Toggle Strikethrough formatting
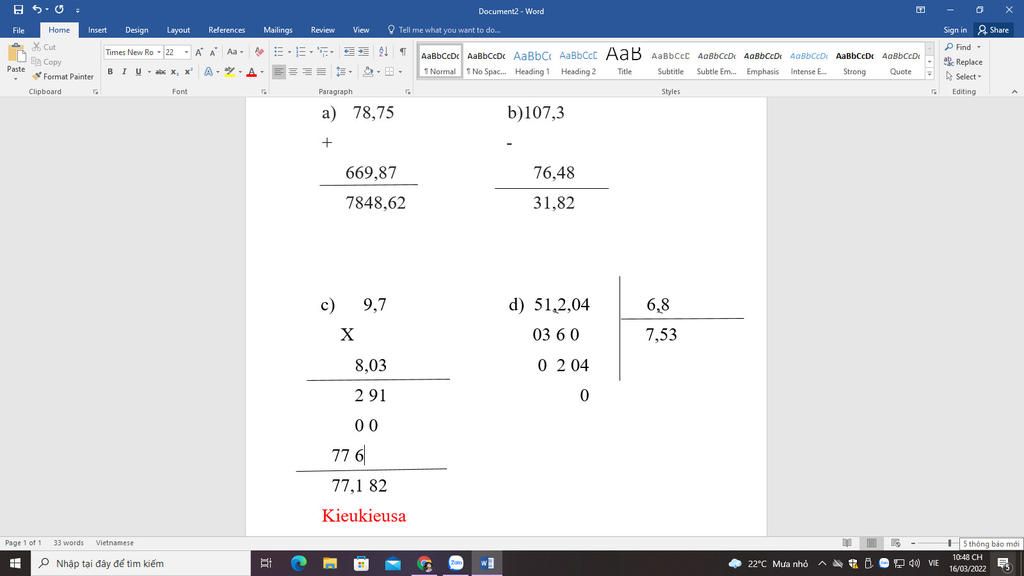1024x576 pixels. (160, 72)
